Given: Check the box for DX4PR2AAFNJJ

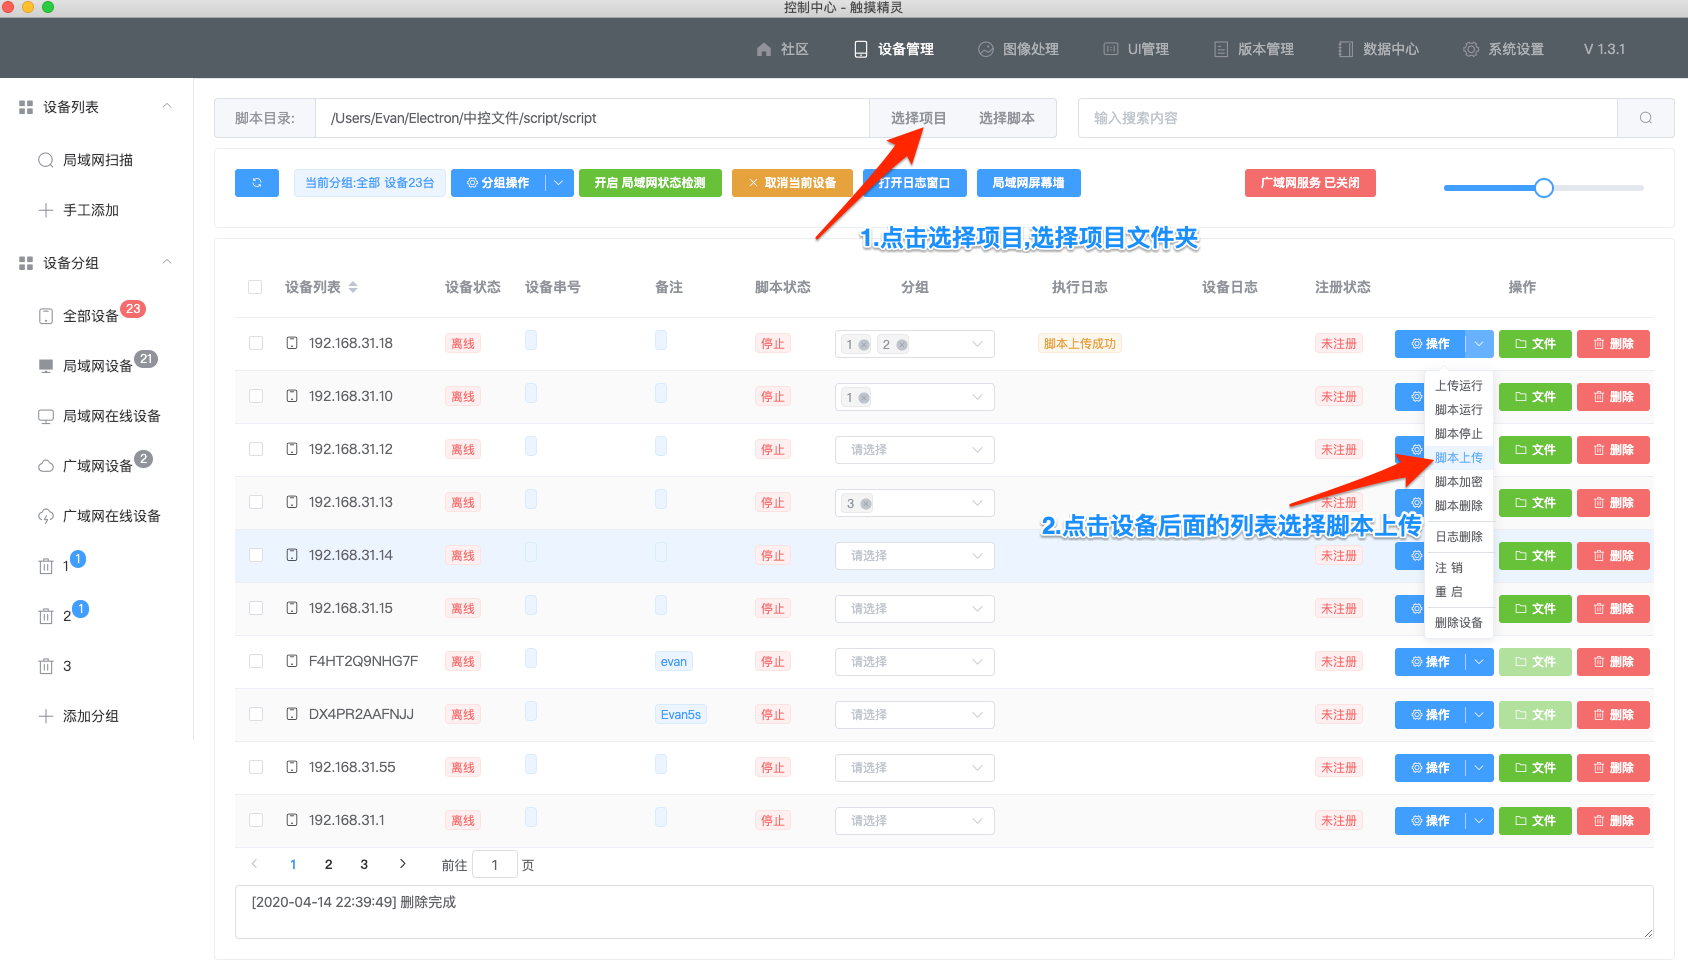Looking at the screenshot, I should 256,714.
